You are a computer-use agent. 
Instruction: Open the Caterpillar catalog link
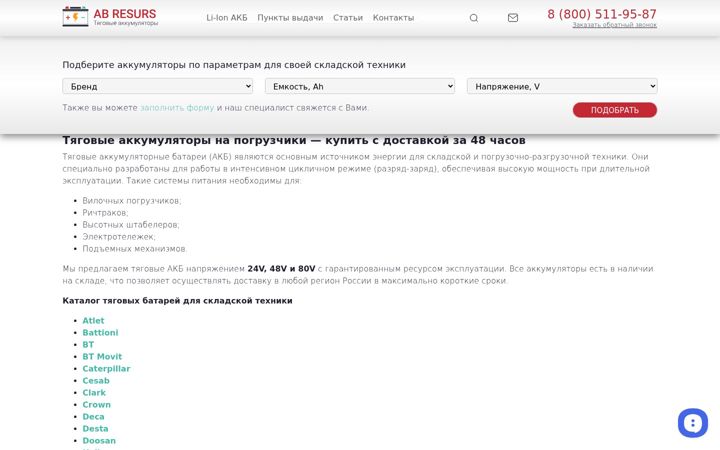click(107, 369)
